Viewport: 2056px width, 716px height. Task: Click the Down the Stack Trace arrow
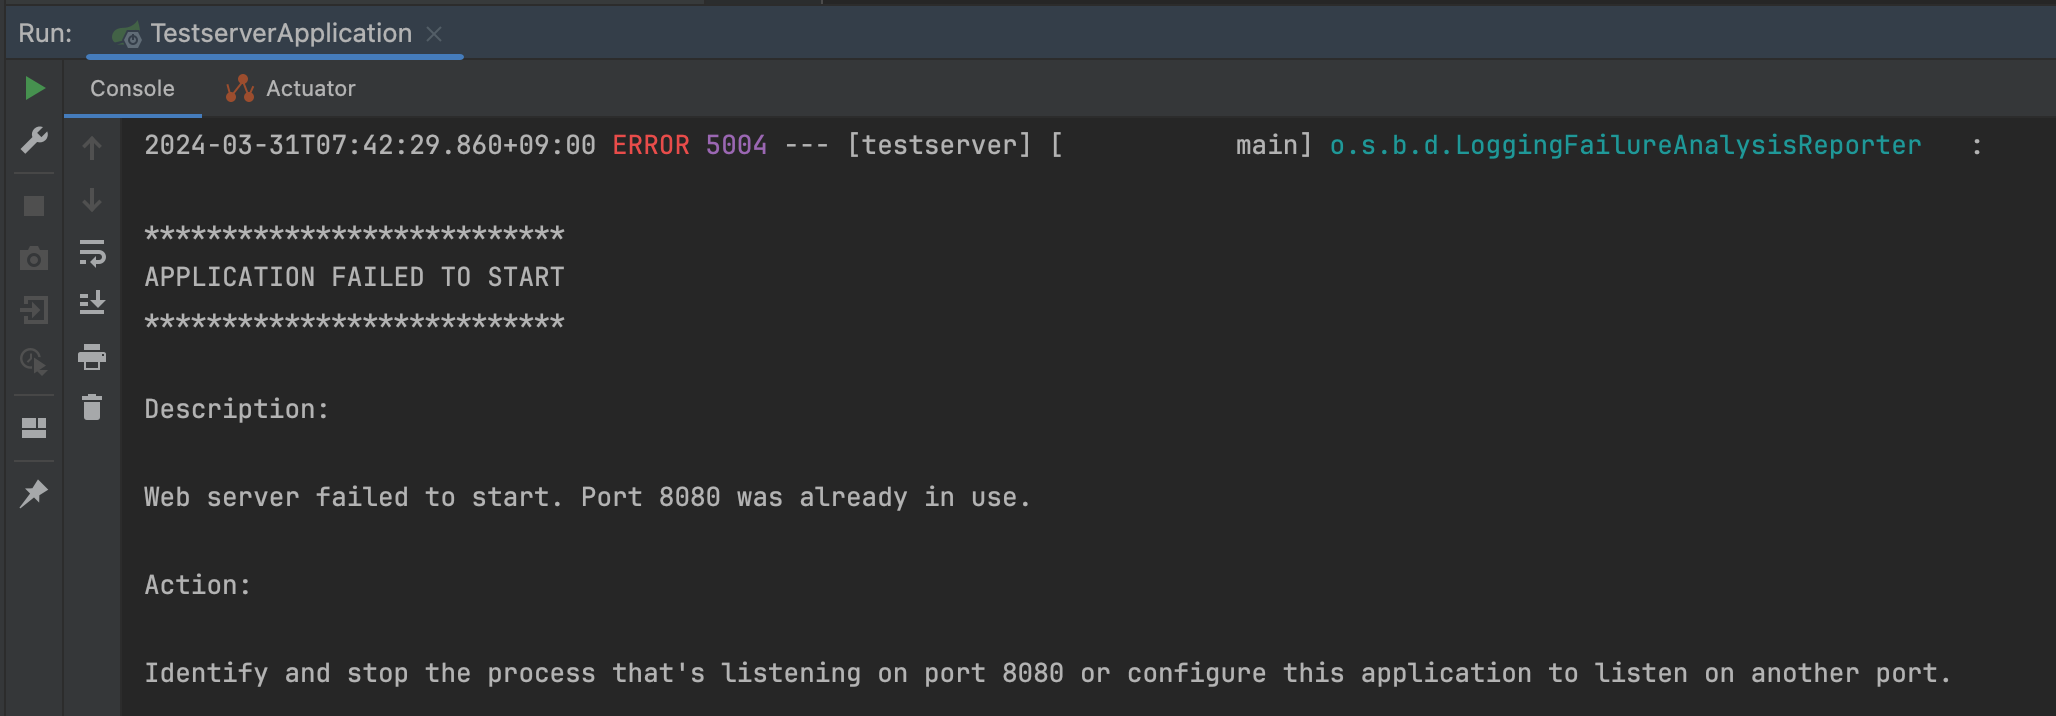coord(92,200)
